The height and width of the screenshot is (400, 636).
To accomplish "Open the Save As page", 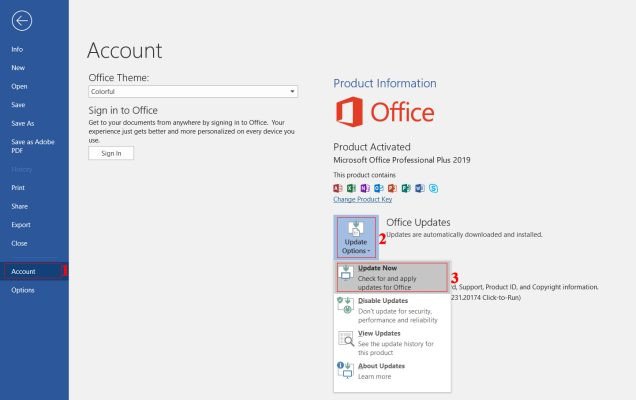I will [23, 123].
